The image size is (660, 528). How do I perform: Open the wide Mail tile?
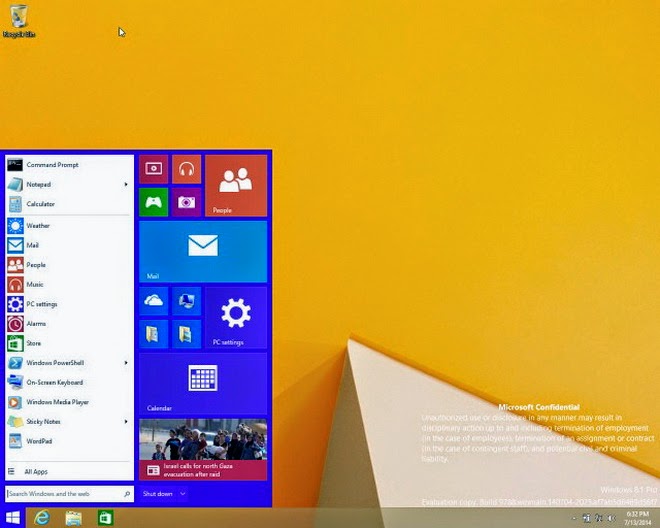(x=203, y=251)
